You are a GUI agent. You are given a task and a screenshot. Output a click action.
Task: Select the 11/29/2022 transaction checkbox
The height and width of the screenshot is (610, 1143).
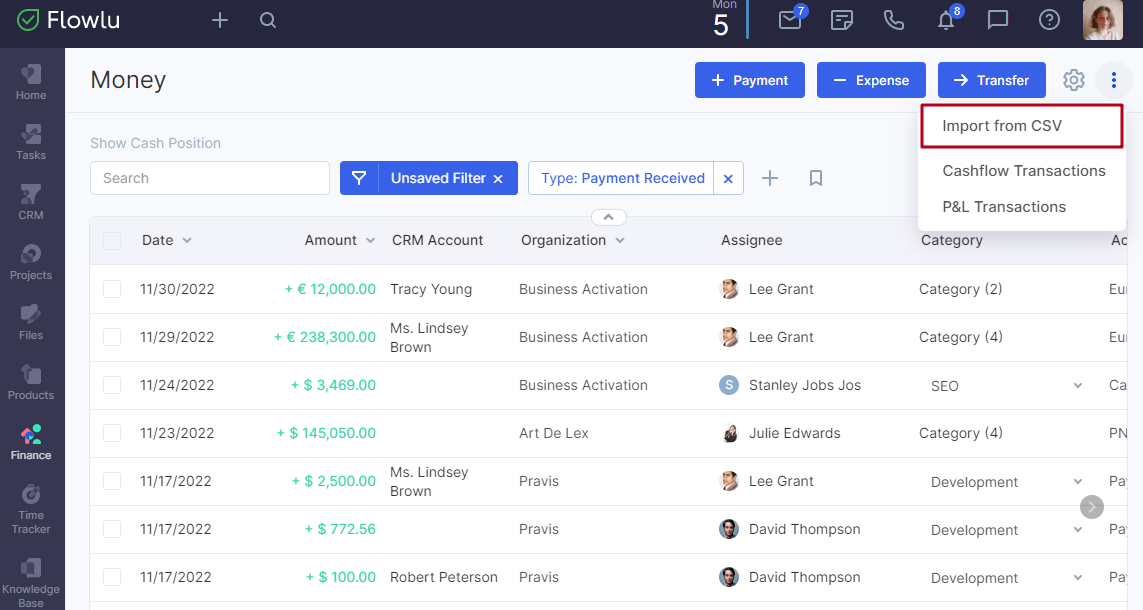point(112,337)
